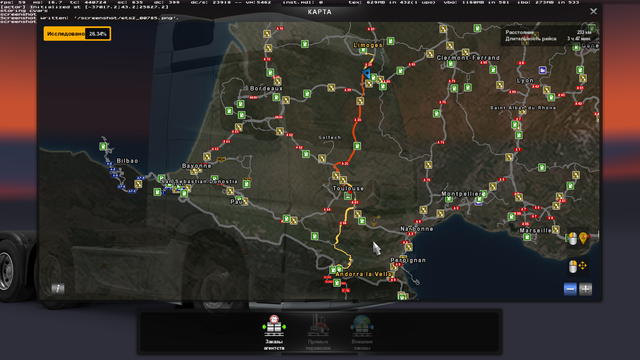Switch to the Внешние заказы tab
This screenshot has height=360, width=640.
coord(362,332)
